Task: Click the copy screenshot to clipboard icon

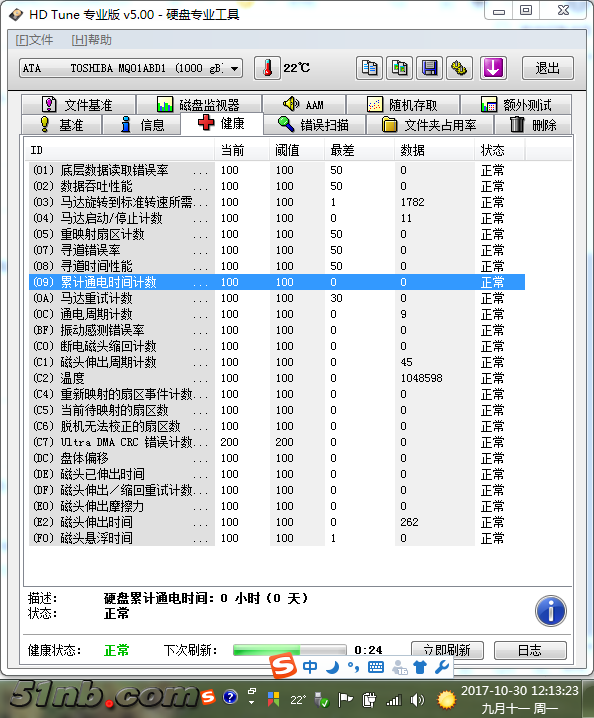Action: point(399,68)
